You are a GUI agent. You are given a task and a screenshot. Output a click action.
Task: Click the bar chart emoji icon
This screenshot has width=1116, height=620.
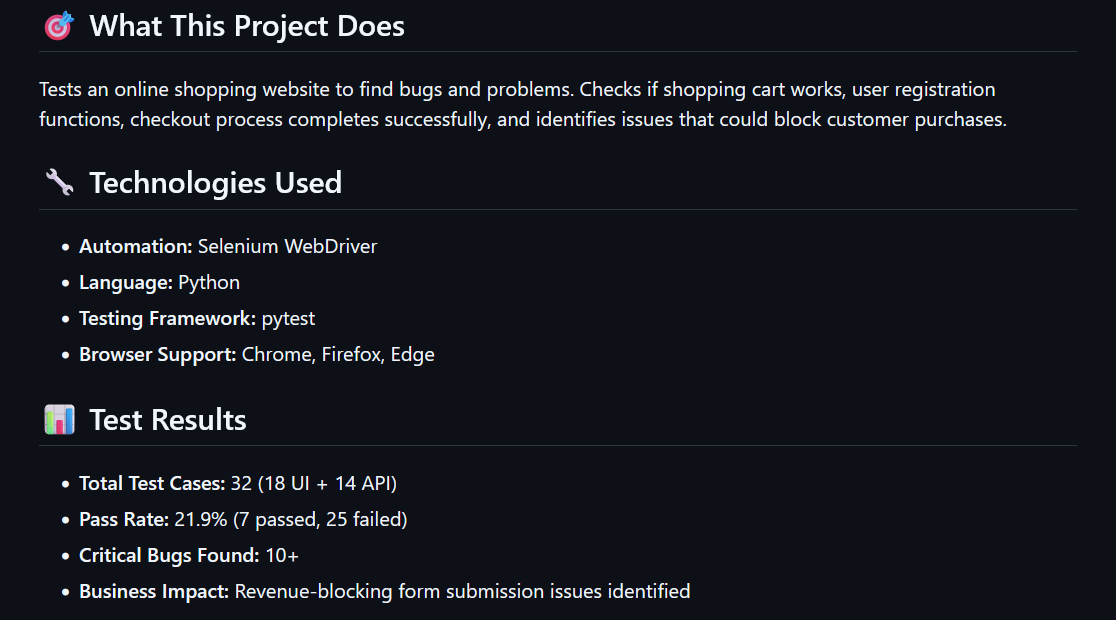coord(59,419)
